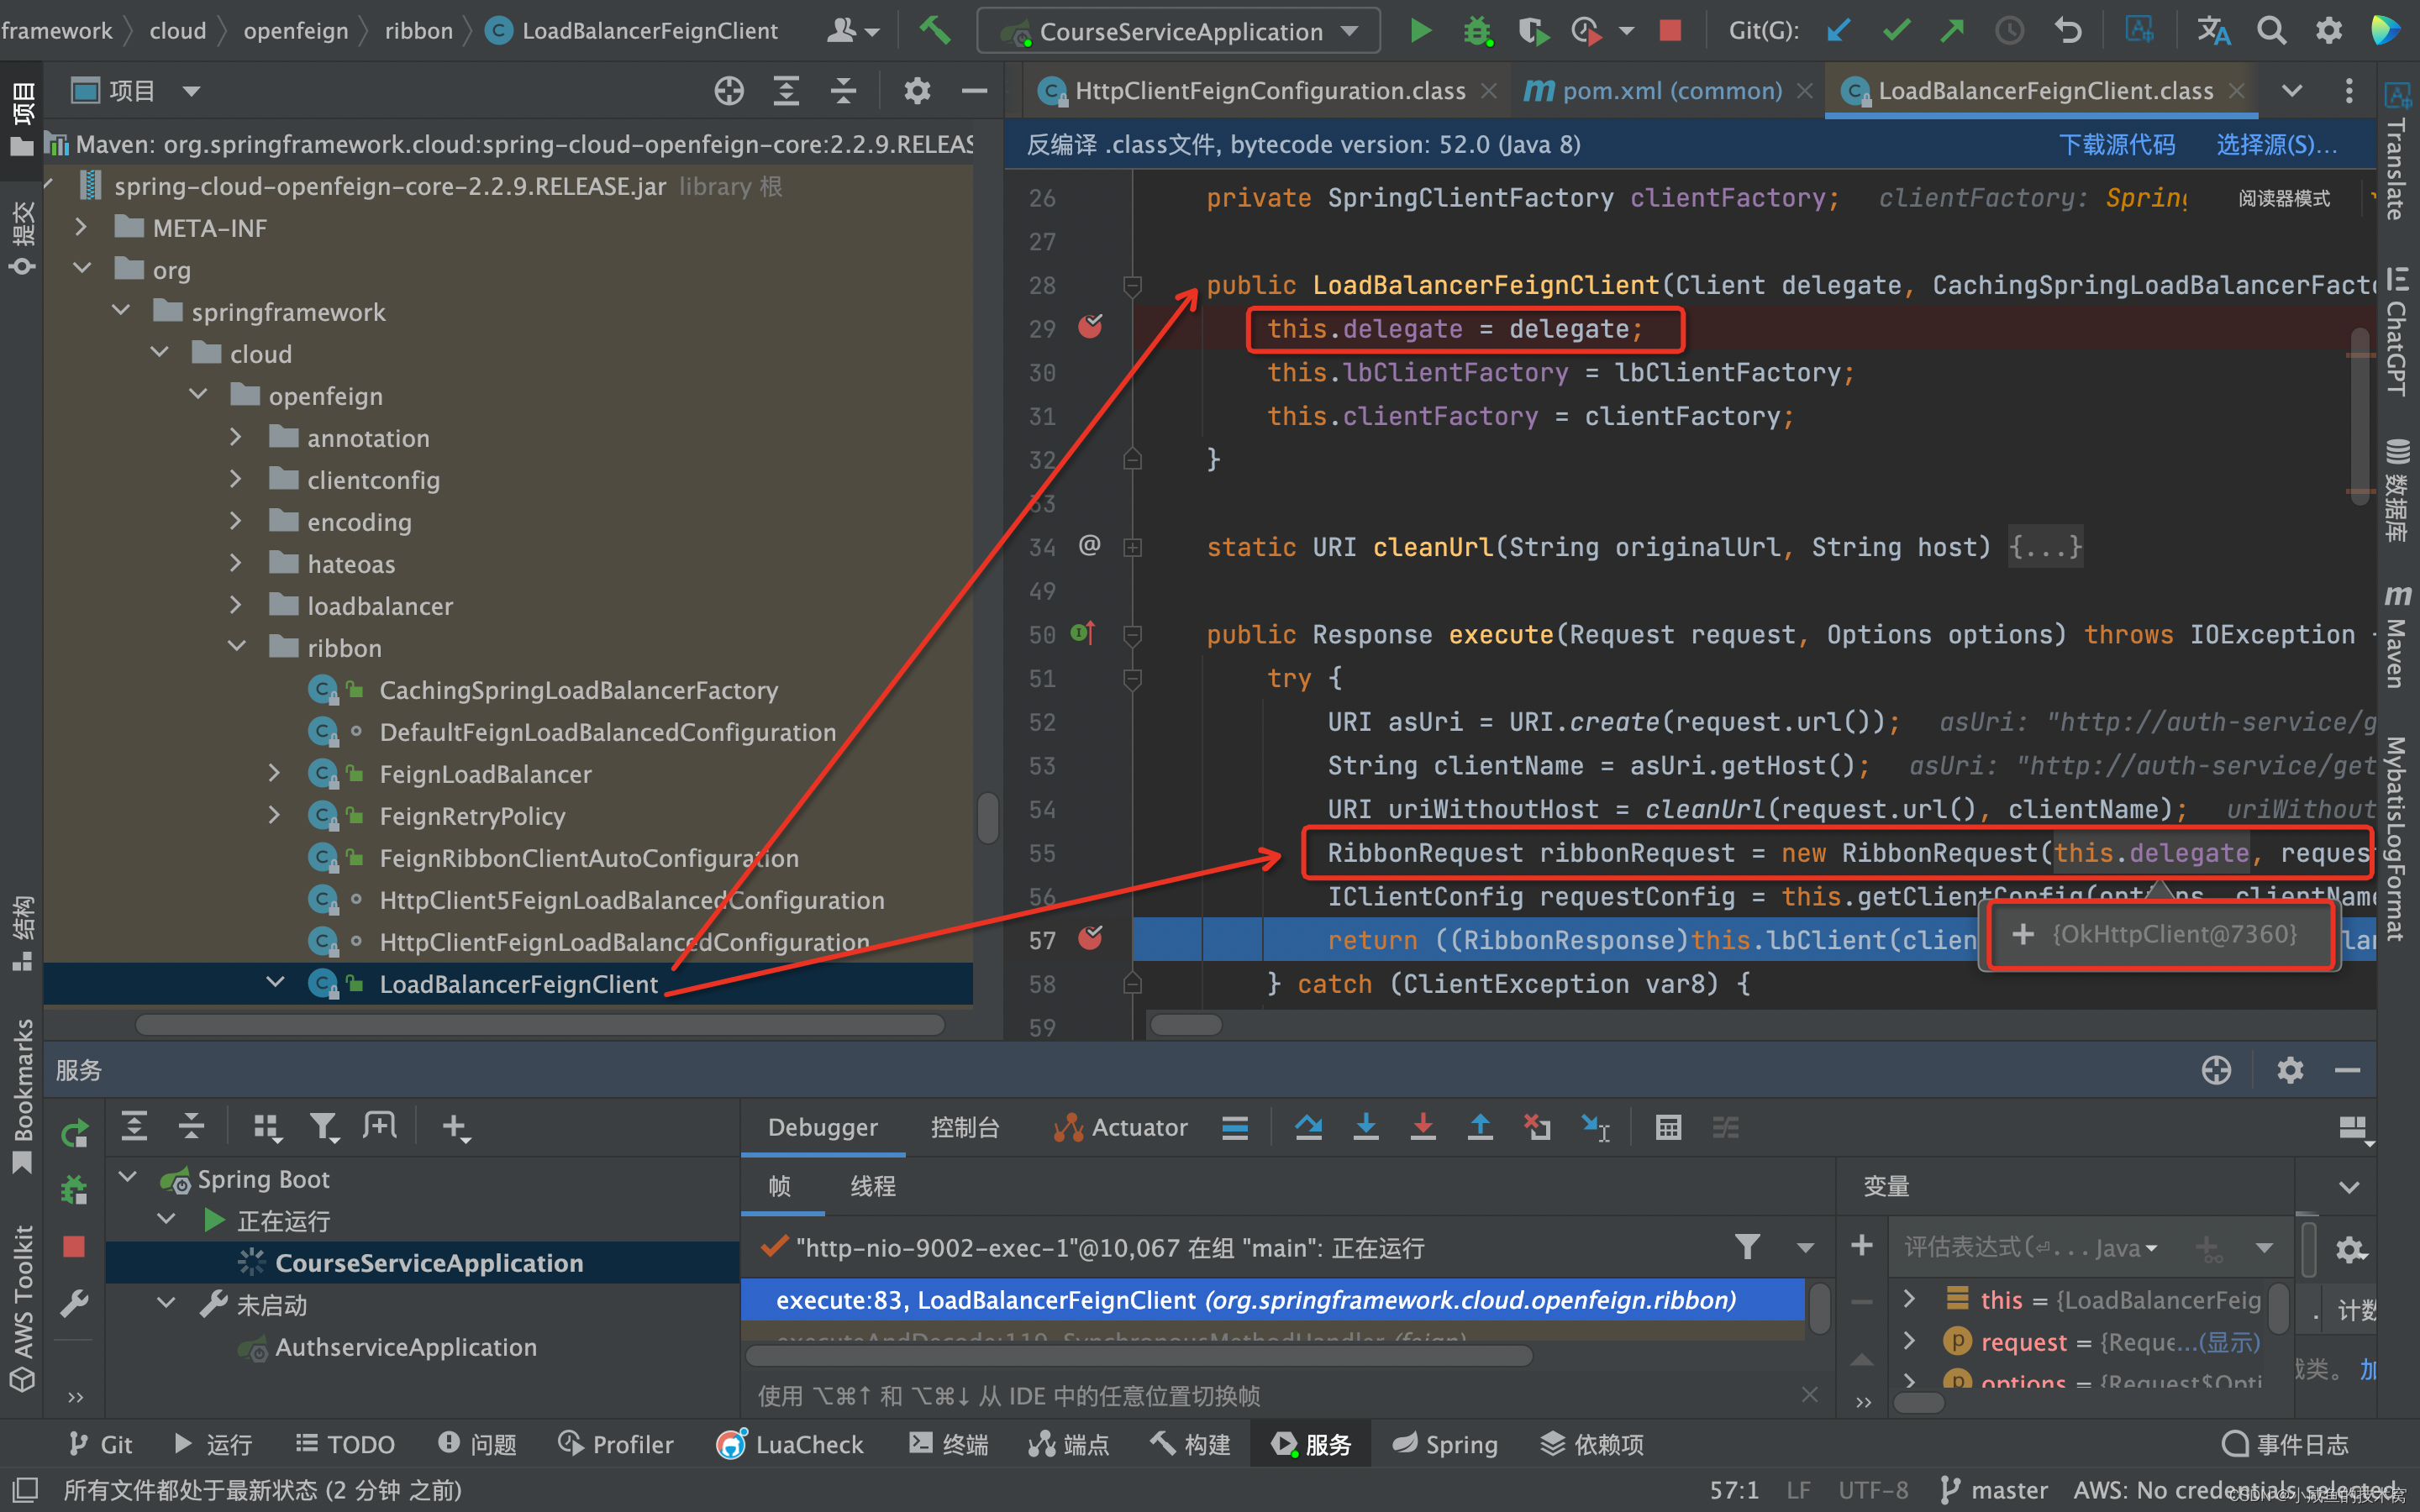Open thread selector dropdown in frames panel

tap(1805, 1247)
